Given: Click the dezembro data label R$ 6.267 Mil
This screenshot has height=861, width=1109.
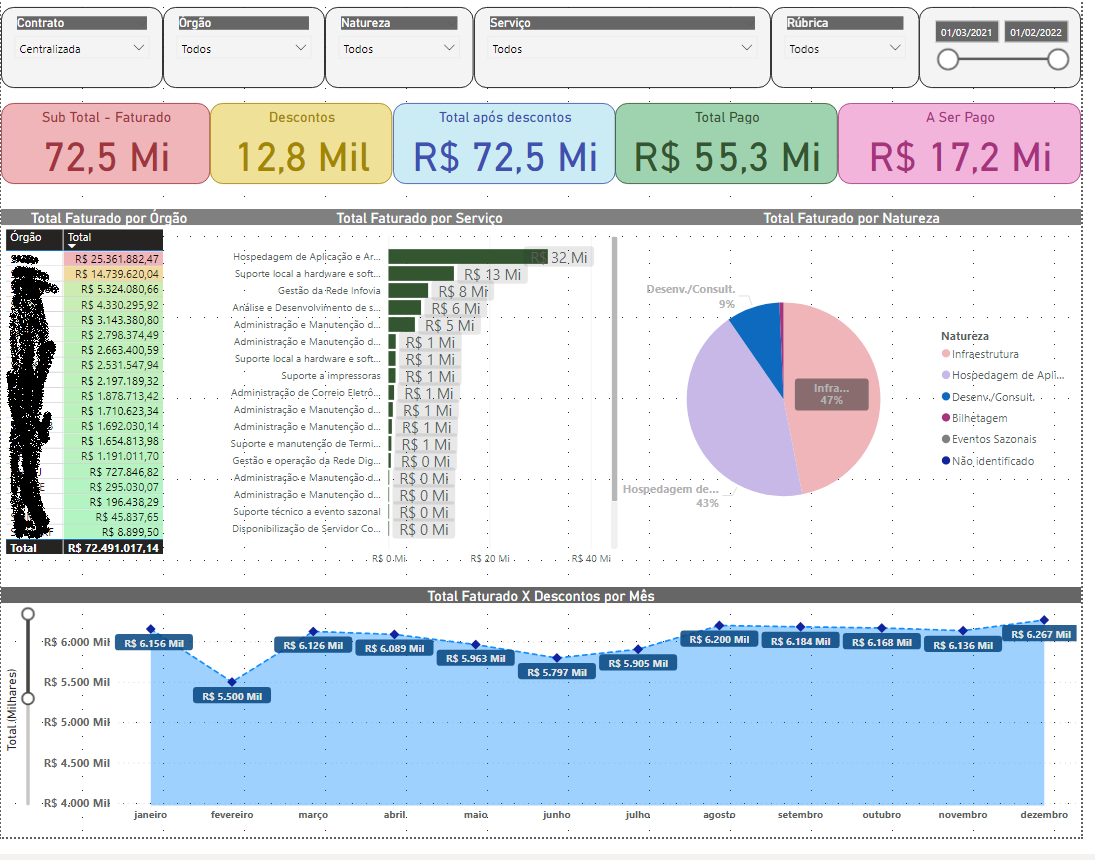Looking at the screenshot, I should [1041, 634].
